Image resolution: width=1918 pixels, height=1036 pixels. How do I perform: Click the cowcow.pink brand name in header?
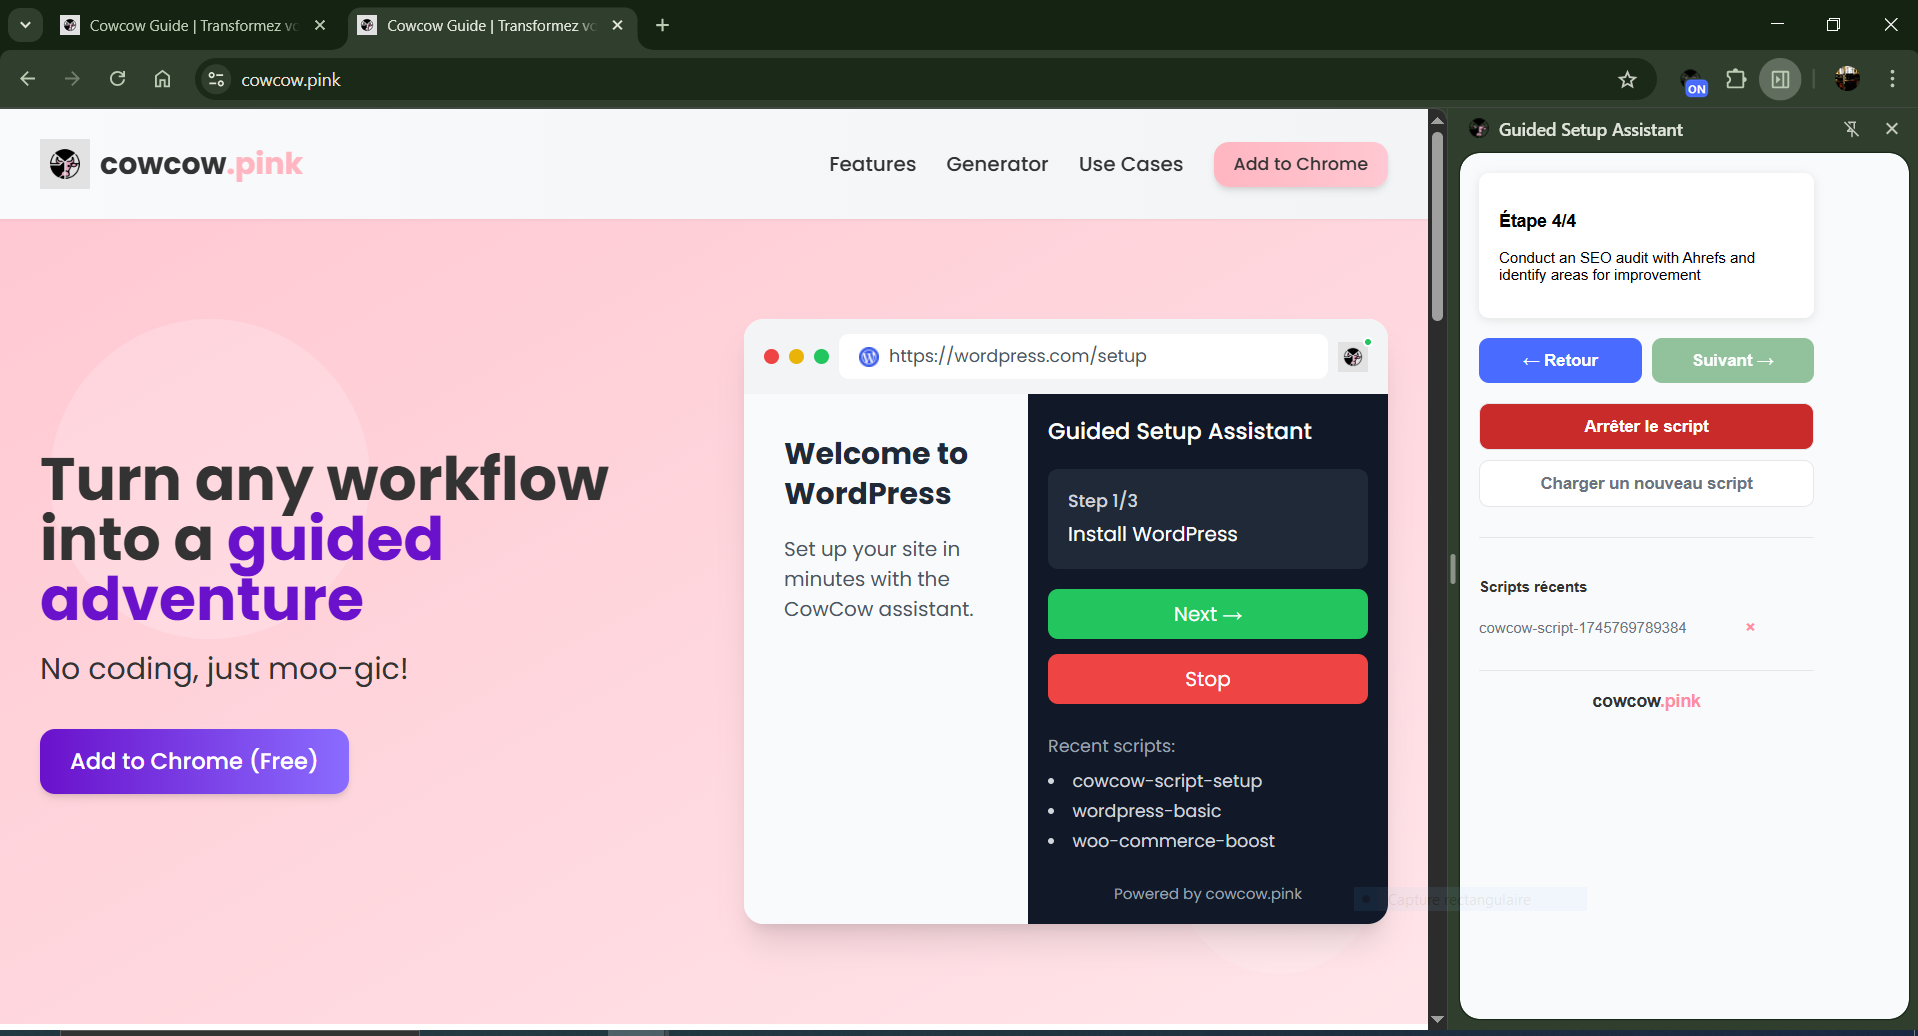(201, 164)
